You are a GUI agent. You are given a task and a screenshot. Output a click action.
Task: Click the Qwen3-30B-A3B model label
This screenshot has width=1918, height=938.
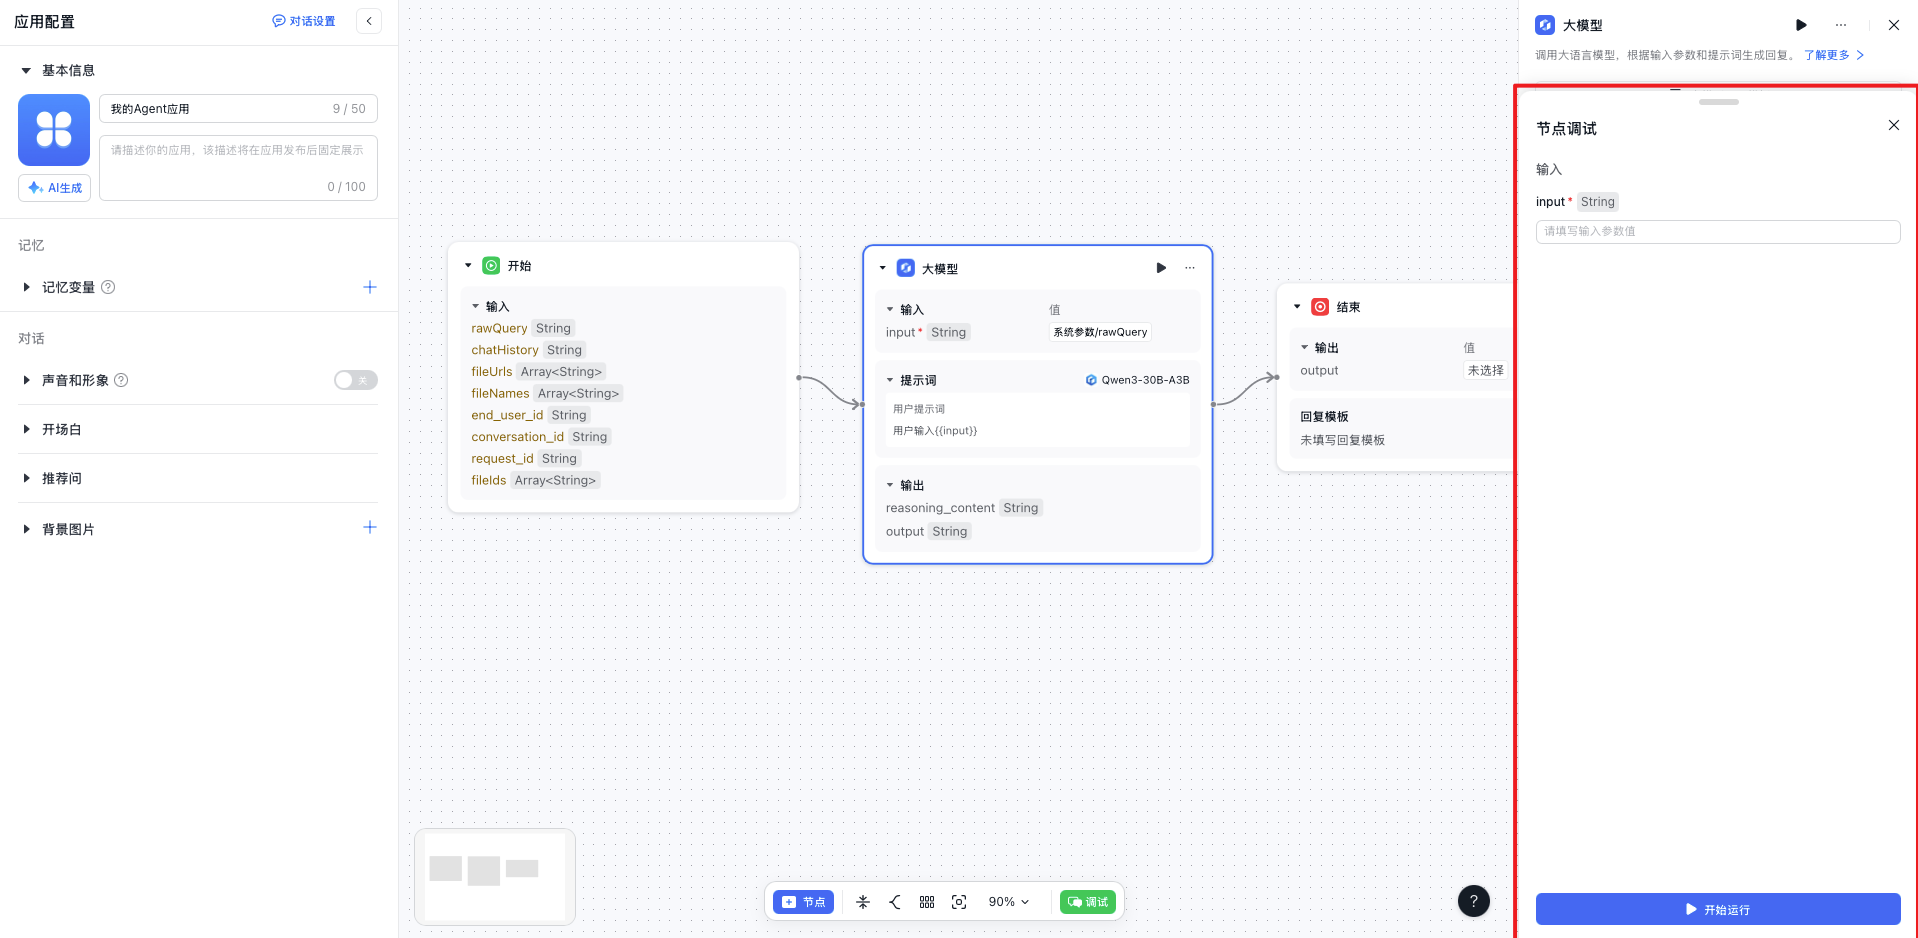pos(1138,380)
